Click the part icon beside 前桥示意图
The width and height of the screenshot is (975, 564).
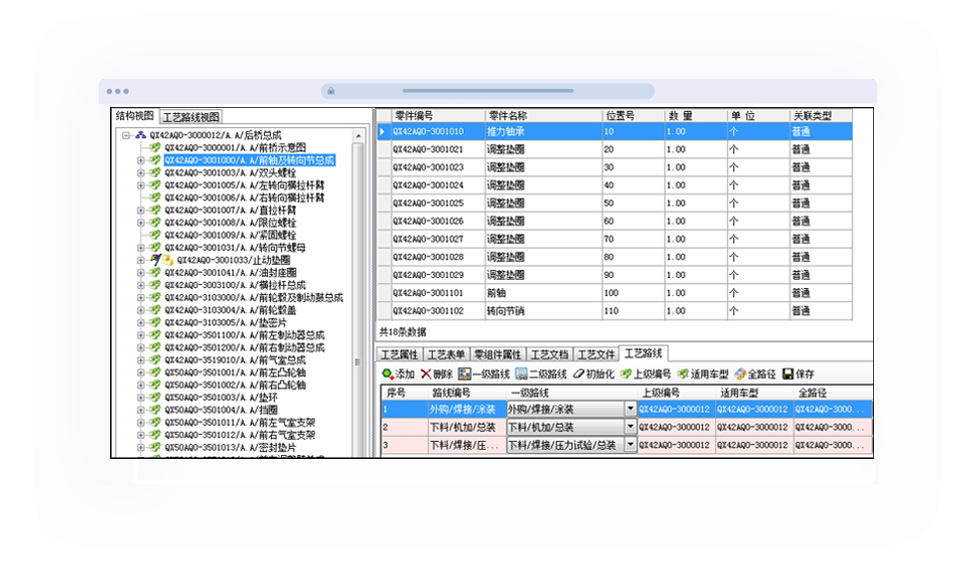pyautogui.click(x=155, y=147)
